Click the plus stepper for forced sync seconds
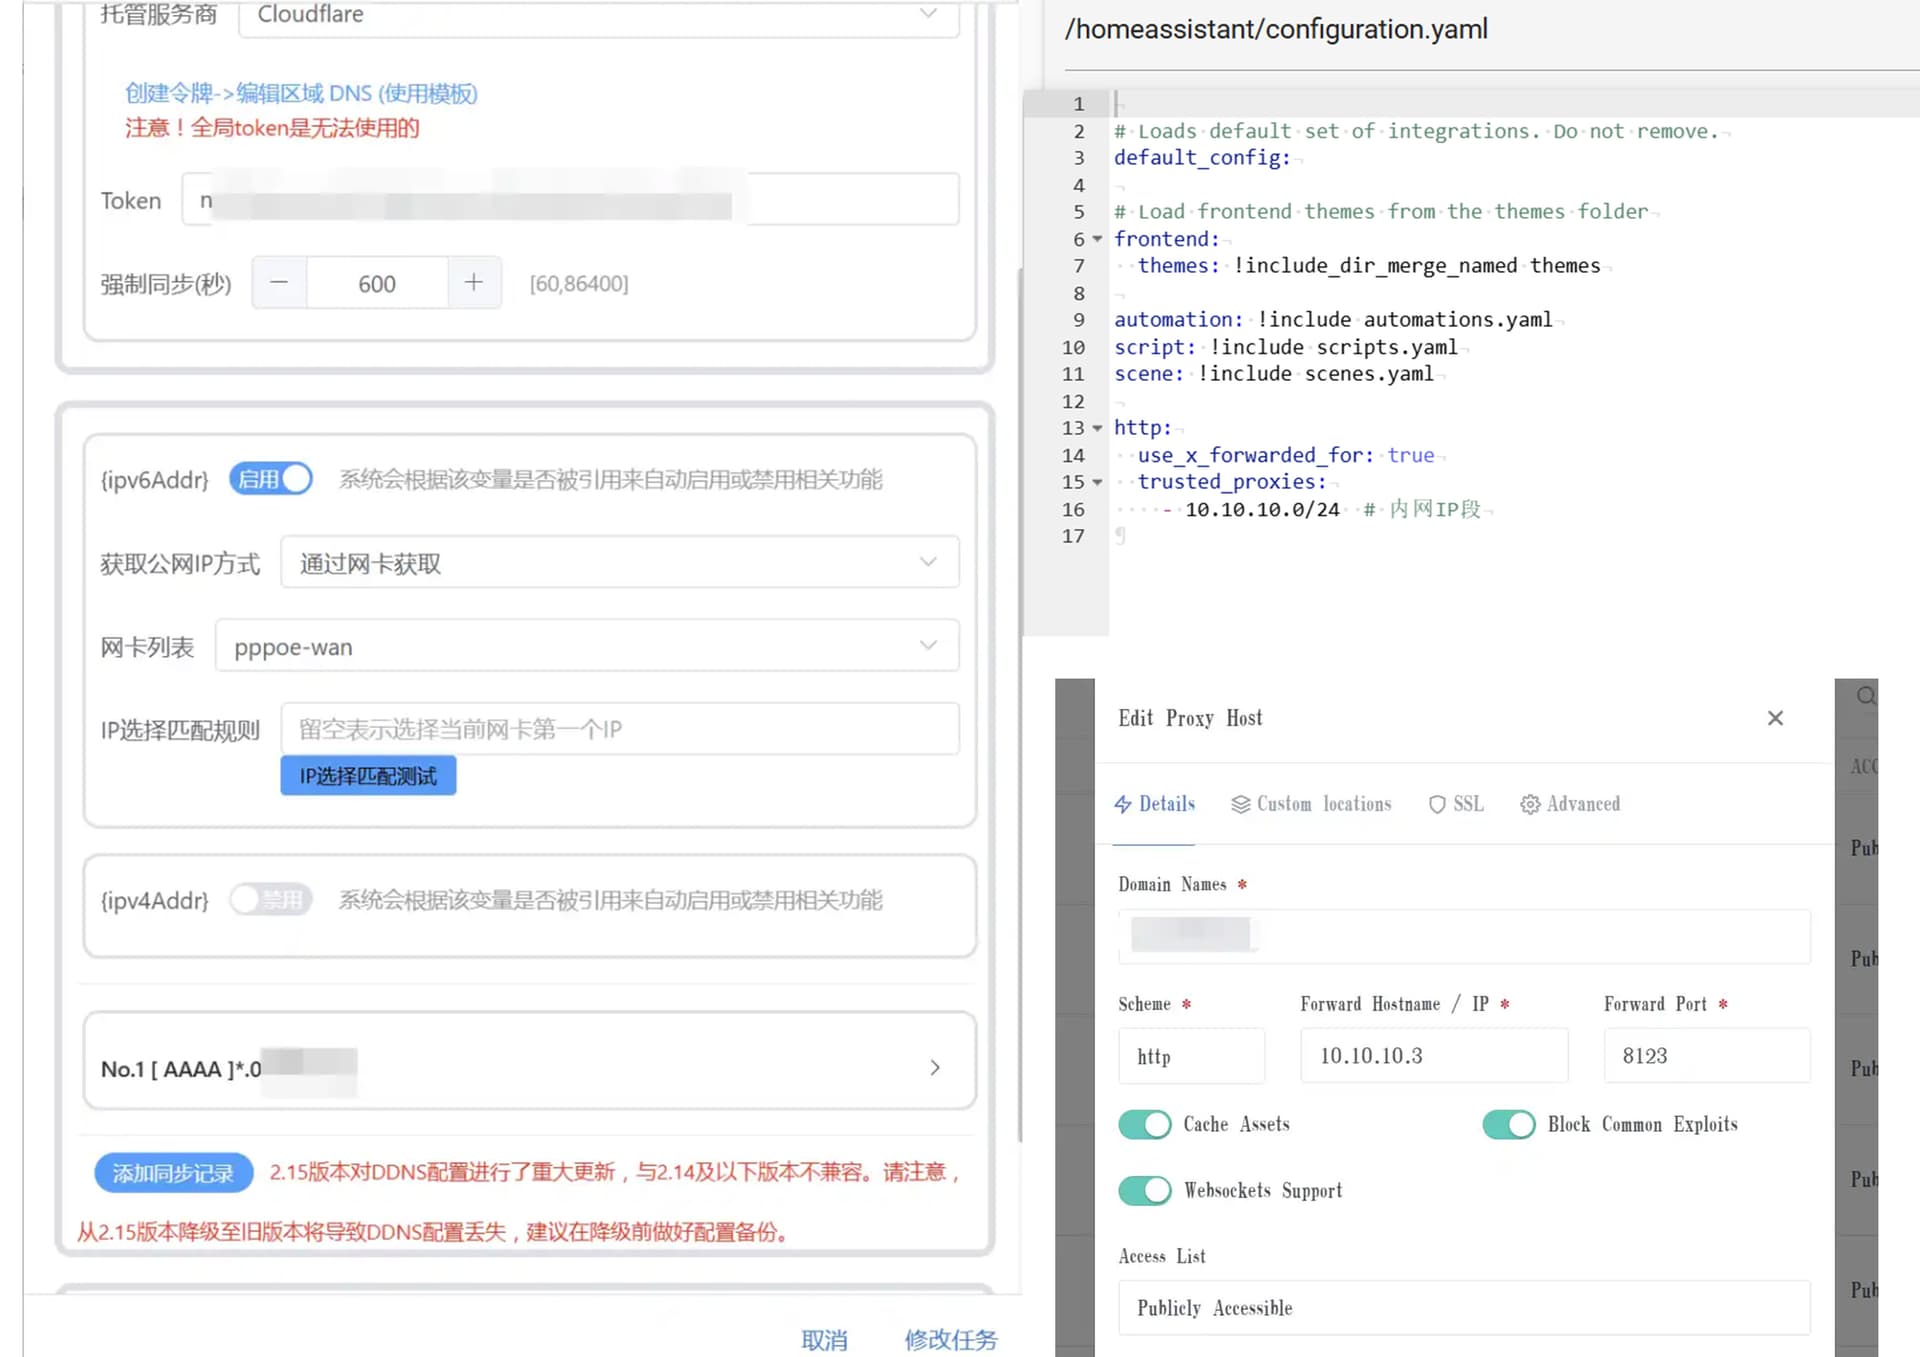Viewport: 1920px width, 1357px height. pos(474,283)
